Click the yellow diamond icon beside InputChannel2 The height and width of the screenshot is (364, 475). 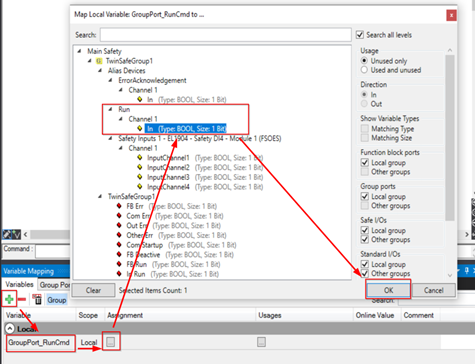click(140, 167)
